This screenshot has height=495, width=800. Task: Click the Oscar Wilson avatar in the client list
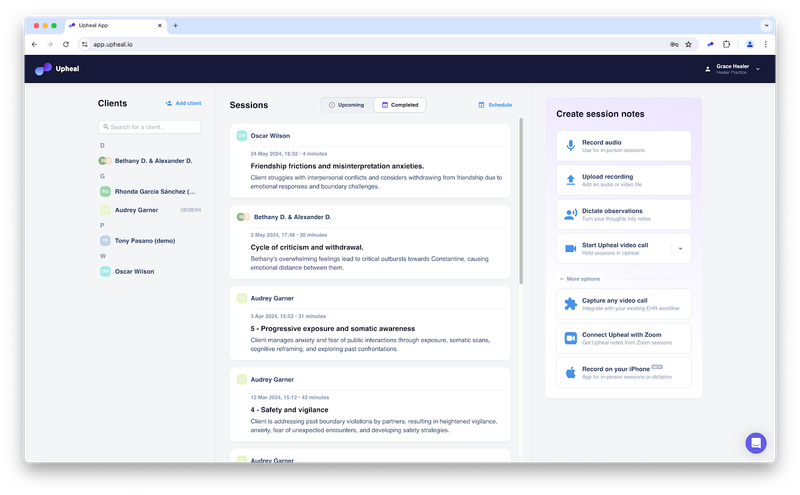[105, 271]
